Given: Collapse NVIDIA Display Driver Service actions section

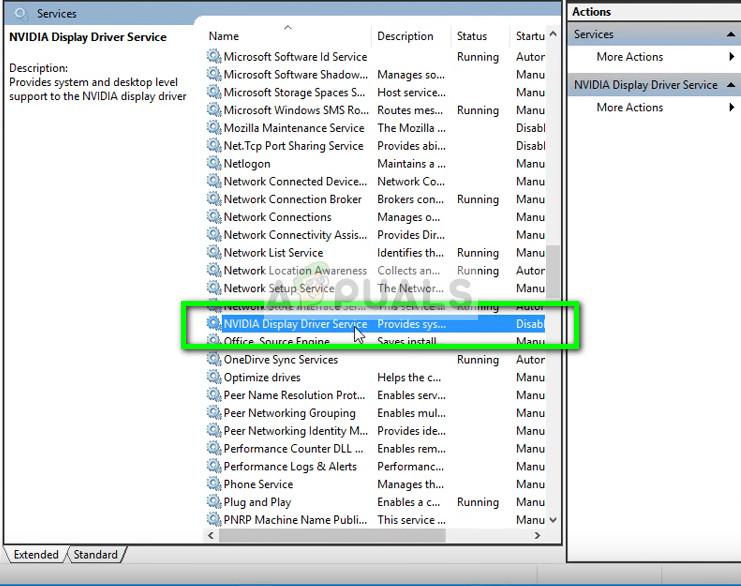Looking at the screenshot, I should (731, 85).
